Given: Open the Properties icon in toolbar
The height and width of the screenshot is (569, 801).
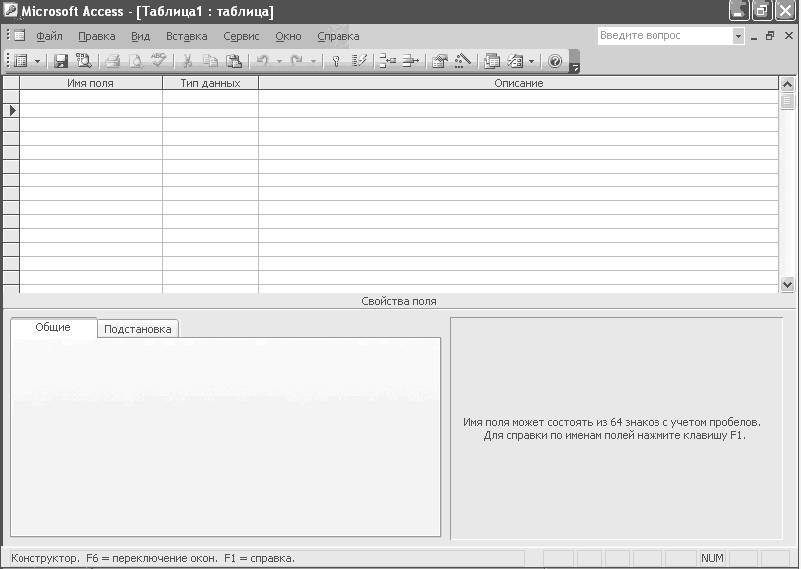Looking at the screenshot, I should pos(439,61).
